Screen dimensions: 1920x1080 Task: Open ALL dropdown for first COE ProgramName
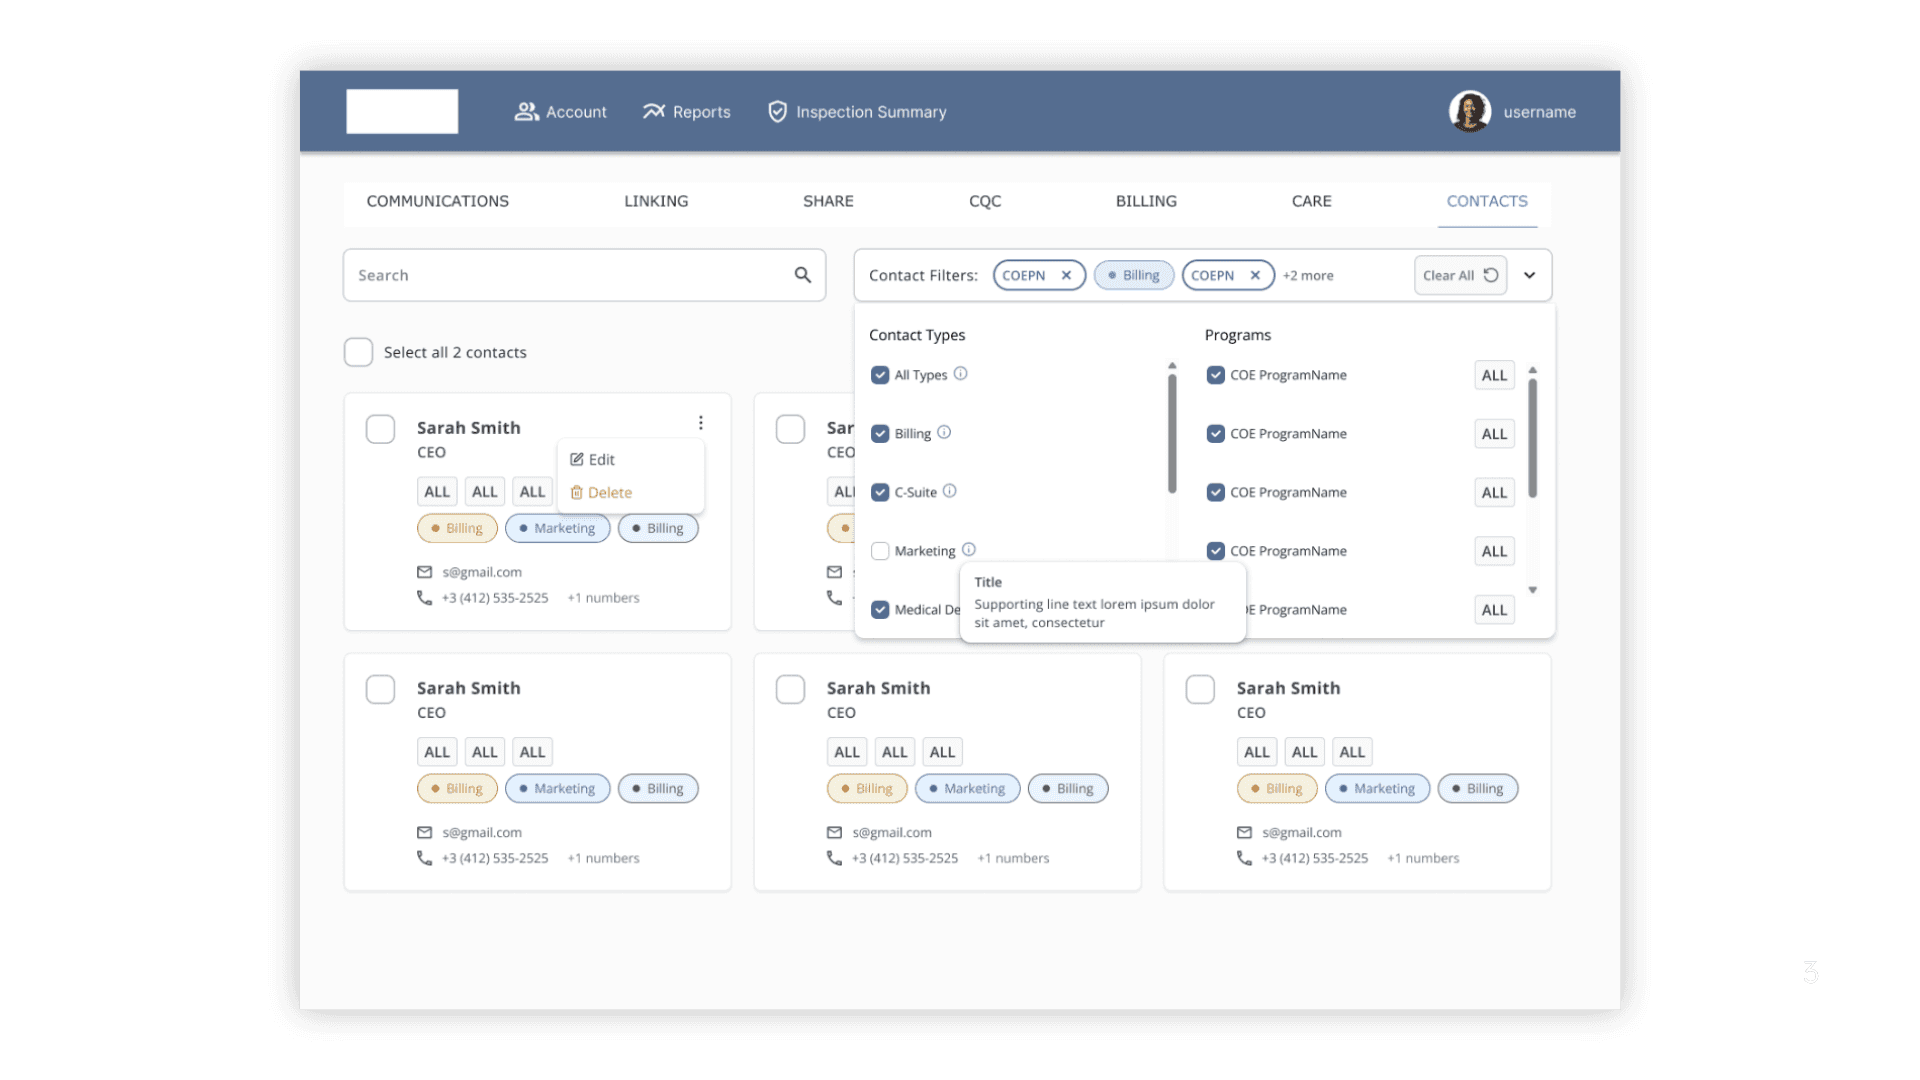pos(1494,375)
